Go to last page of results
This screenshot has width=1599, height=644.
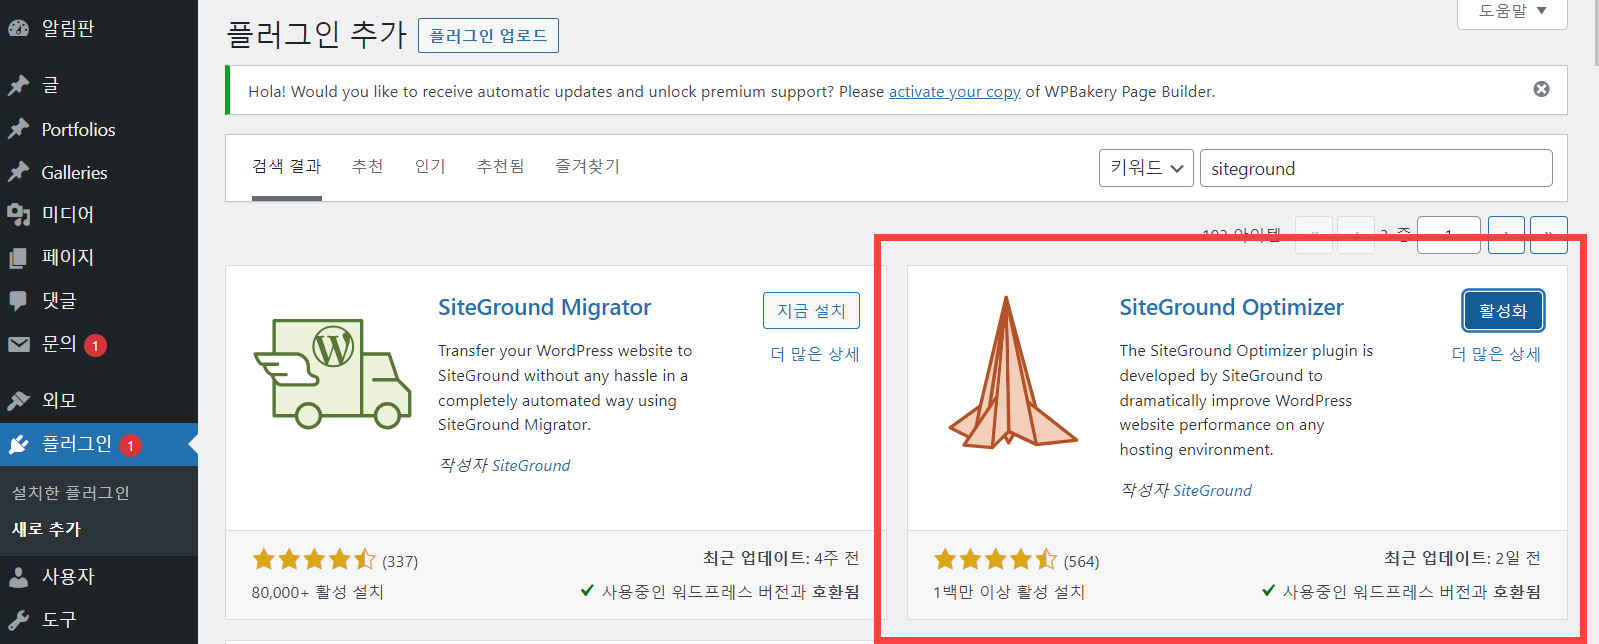click(x=1549, y=235)
